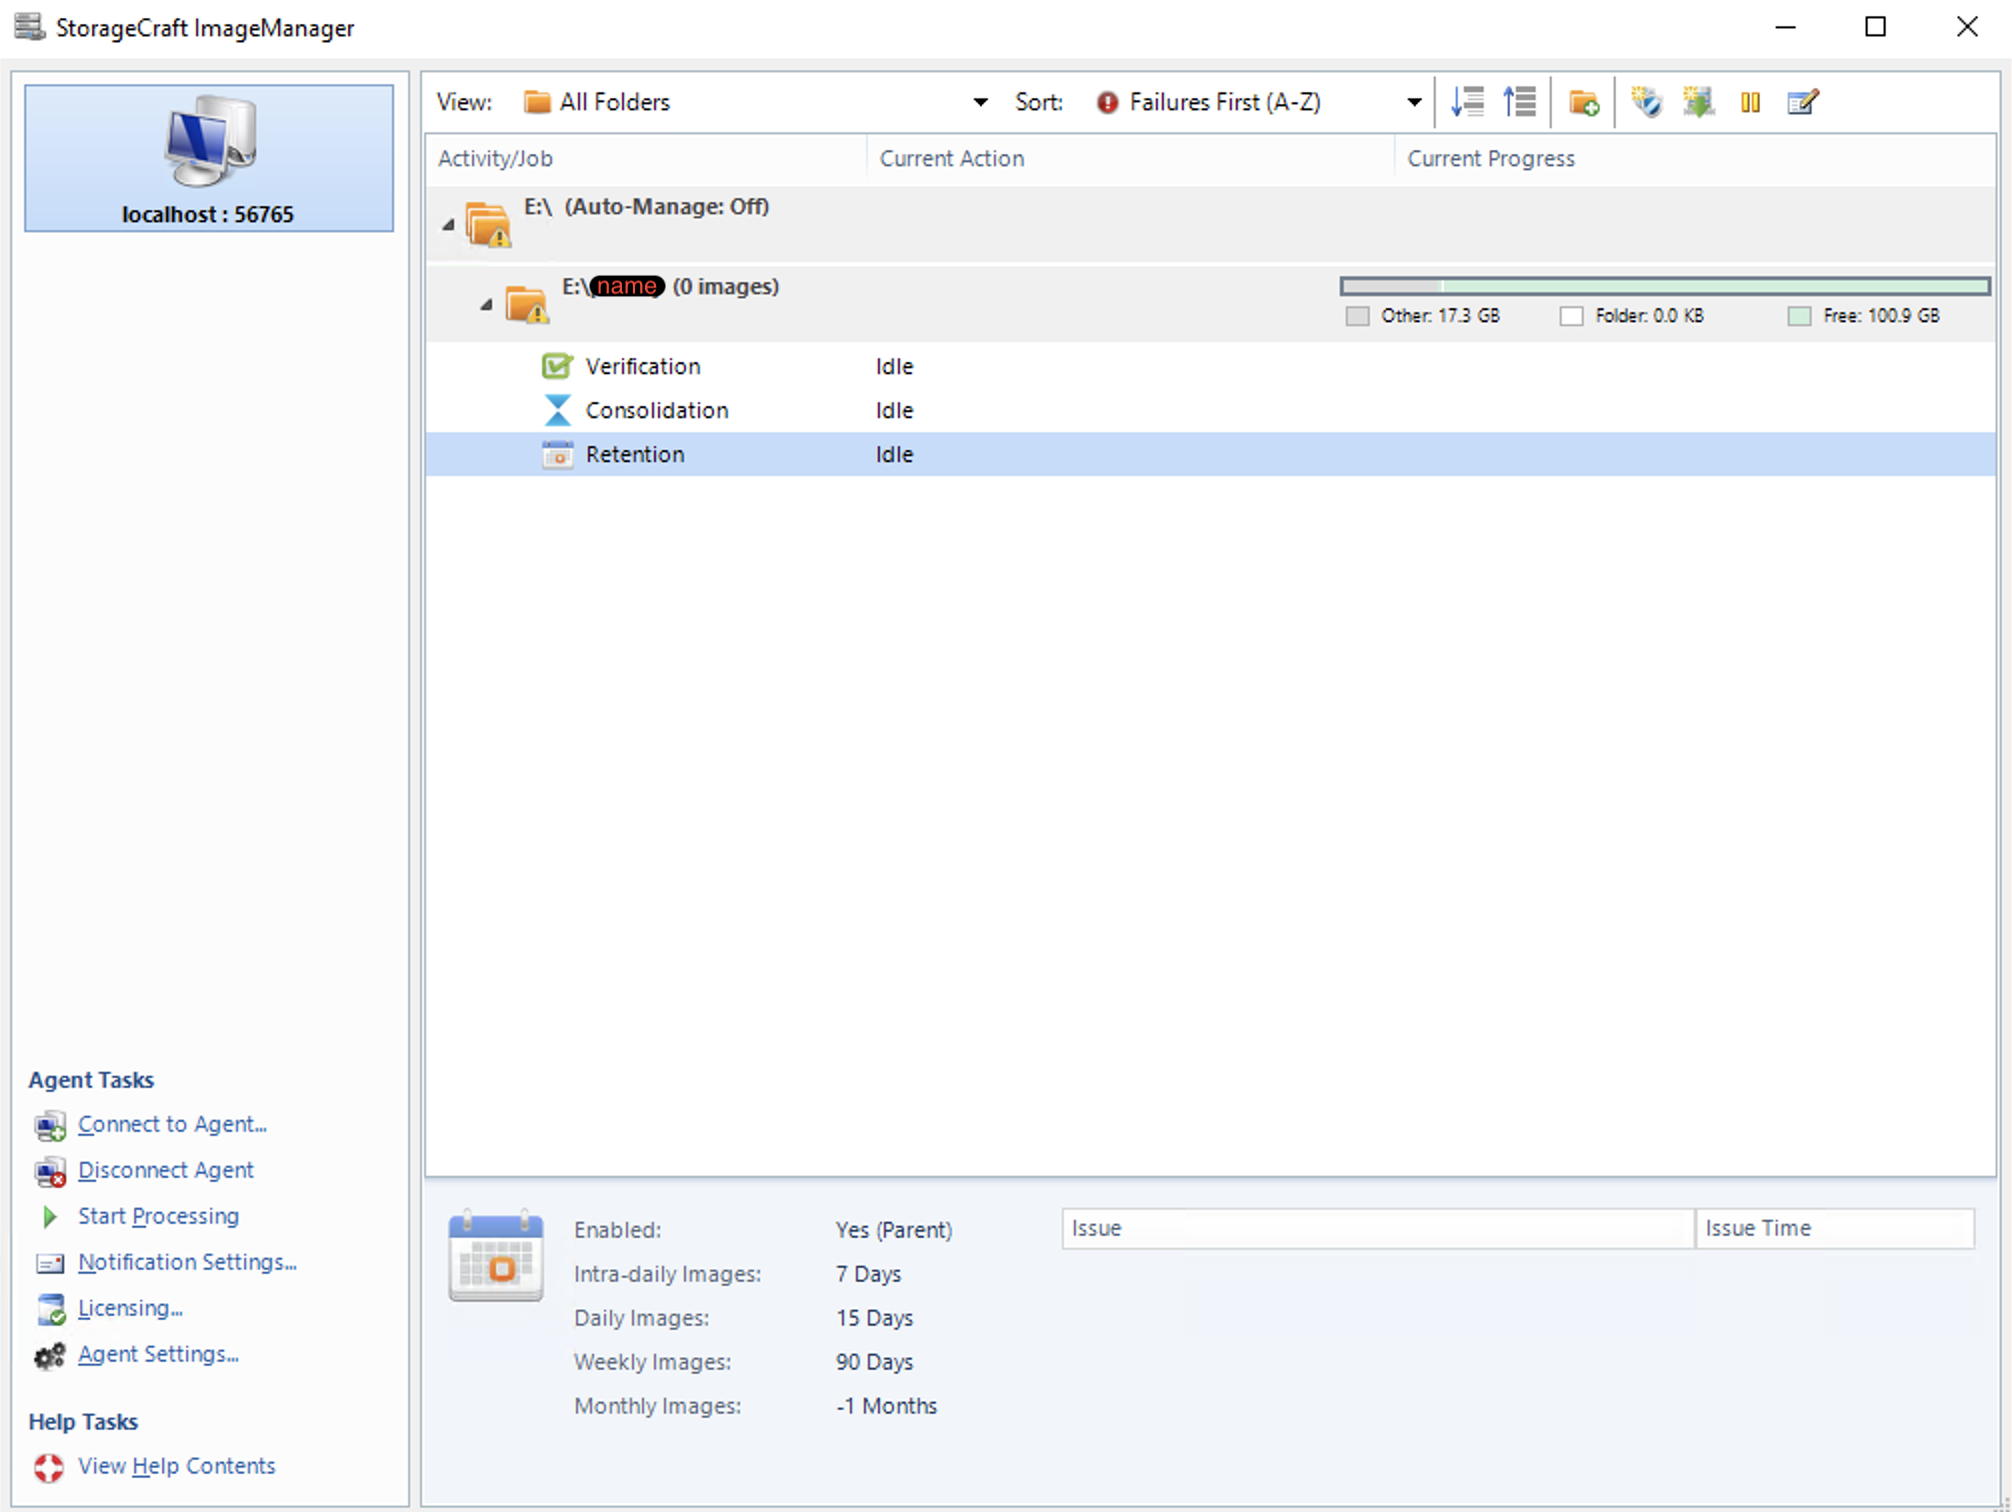Click the Help Tasks heading
Viewport: 2012px width, 1512px height.
point(83,1422)
